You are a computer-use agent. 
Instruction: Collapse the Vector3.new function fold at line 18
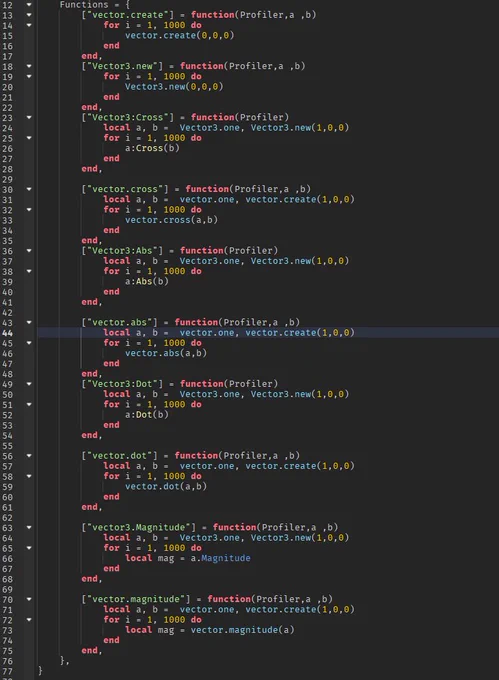point(29,66)
